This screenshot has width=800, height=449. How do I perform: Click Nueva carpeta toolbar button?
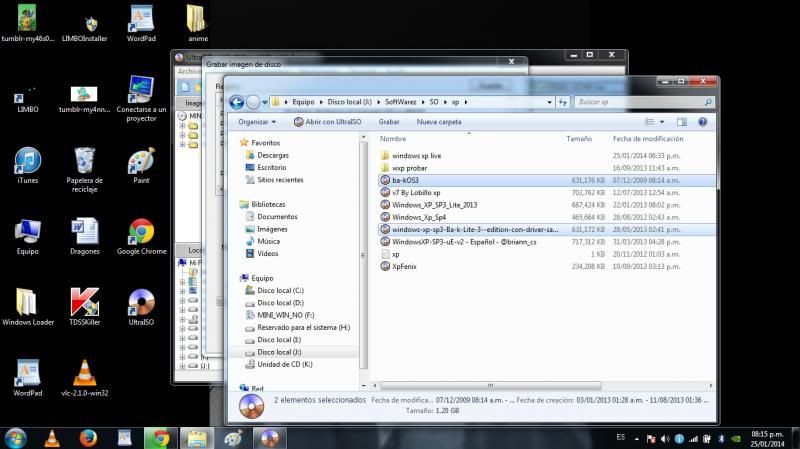tap(439, 122)
